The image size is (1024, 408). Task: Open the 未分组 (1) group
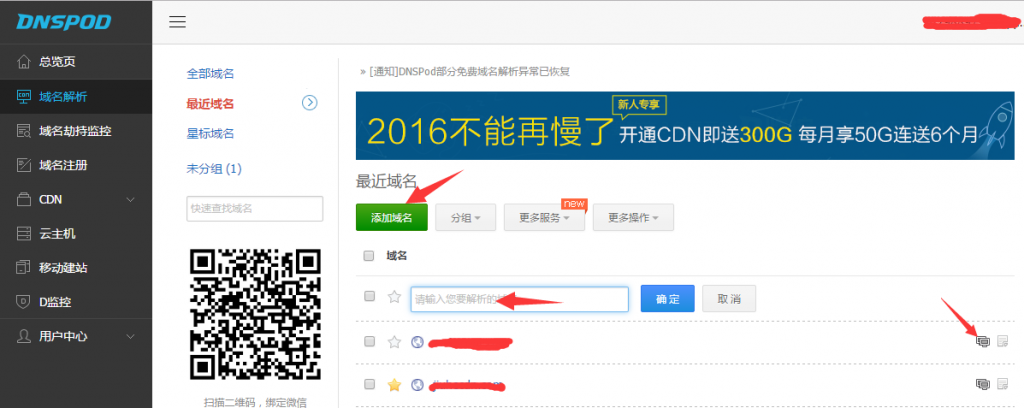(x=214, y=169)
